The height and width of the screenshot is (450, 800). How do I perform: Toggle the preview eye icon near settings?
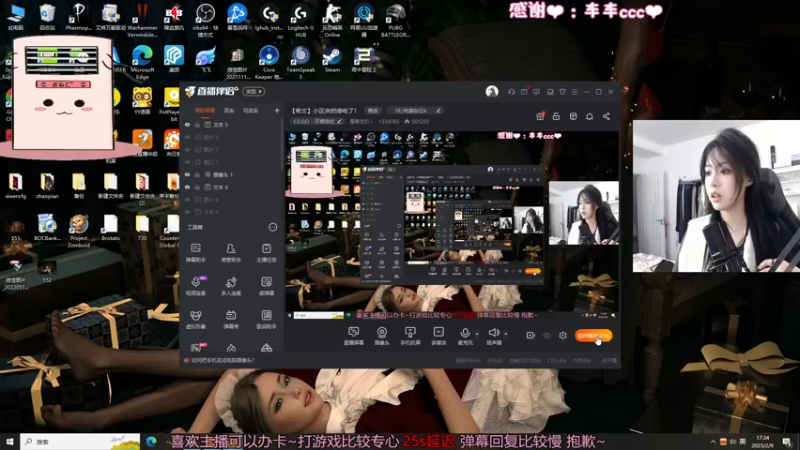click(x=547, y=335)
